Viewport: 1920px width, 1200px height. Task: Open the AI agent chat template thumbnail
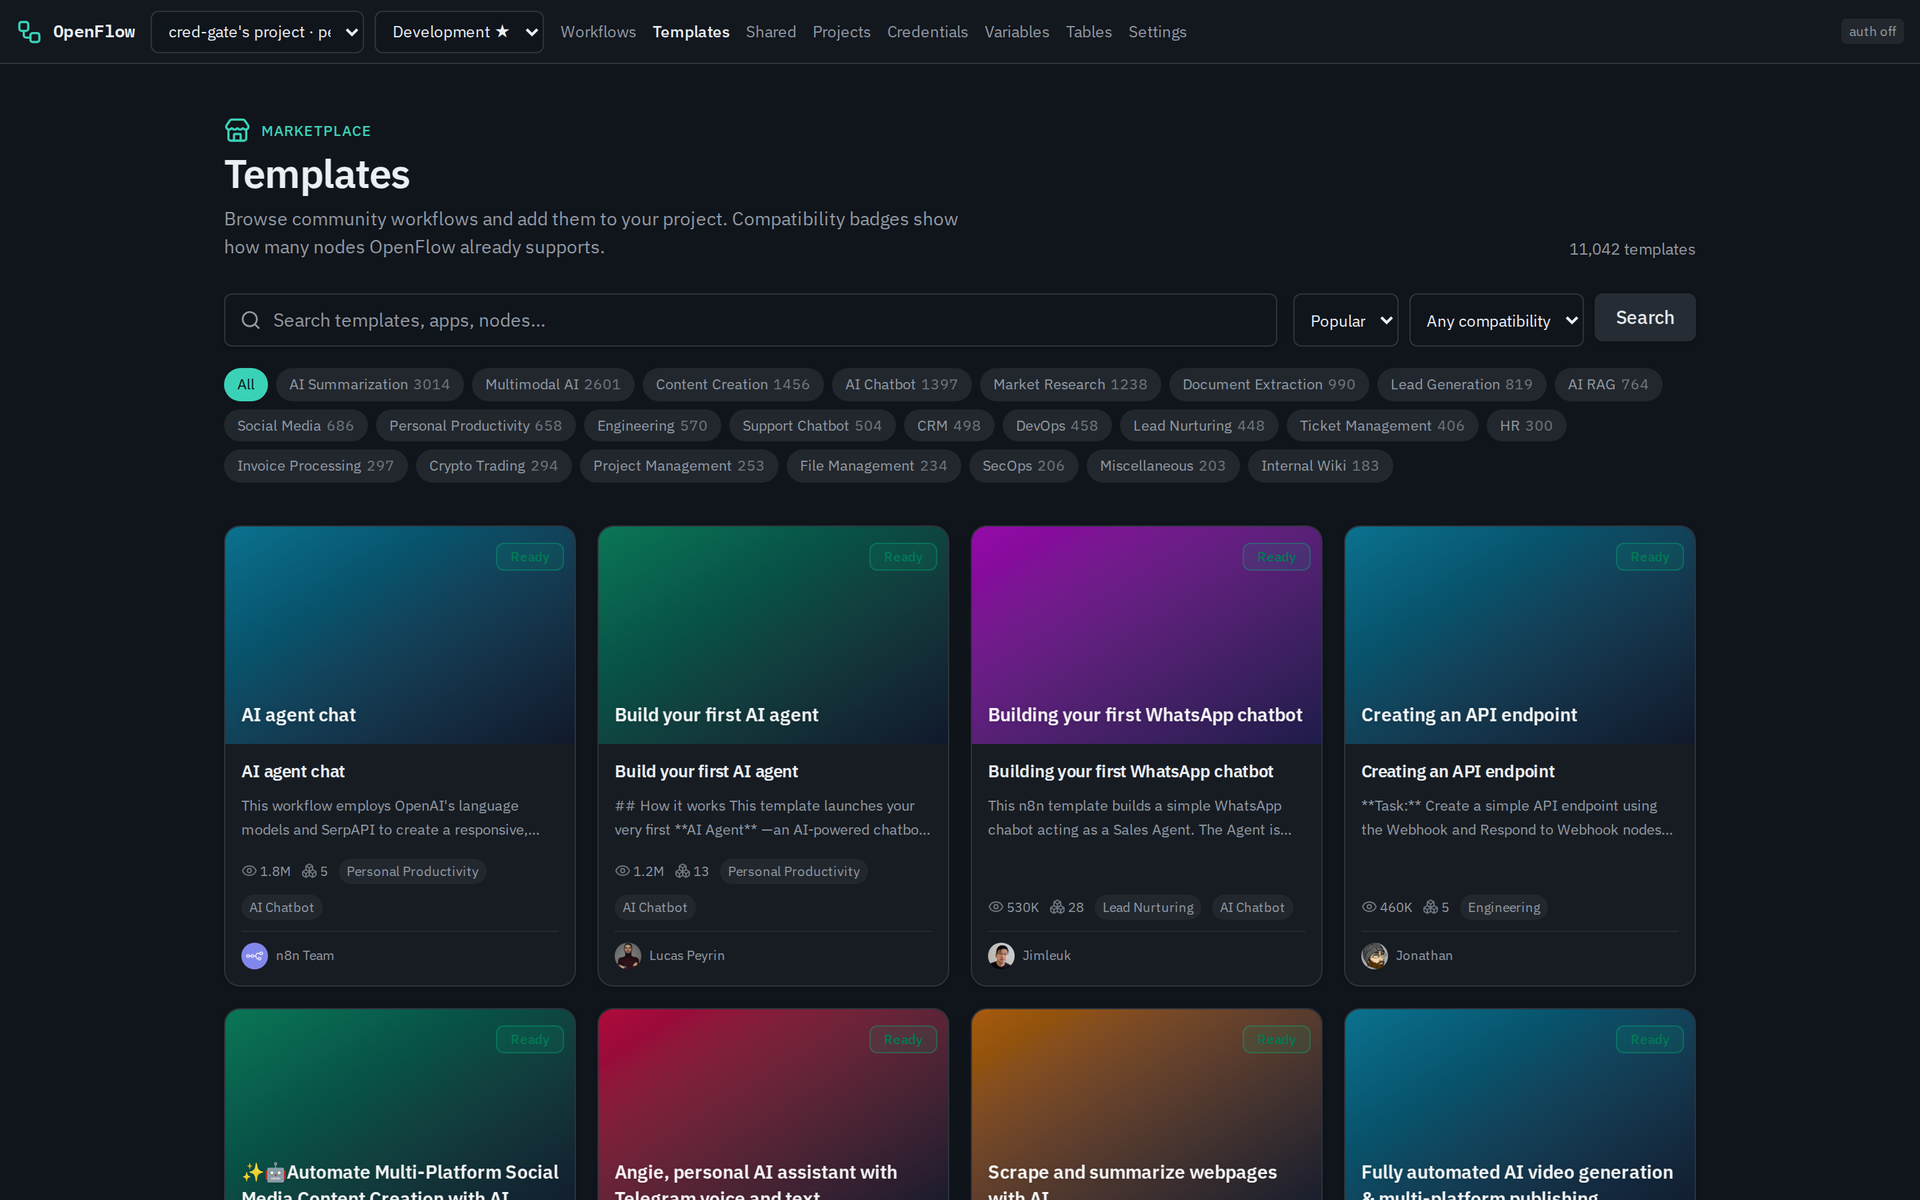click(x=400, y=635)
